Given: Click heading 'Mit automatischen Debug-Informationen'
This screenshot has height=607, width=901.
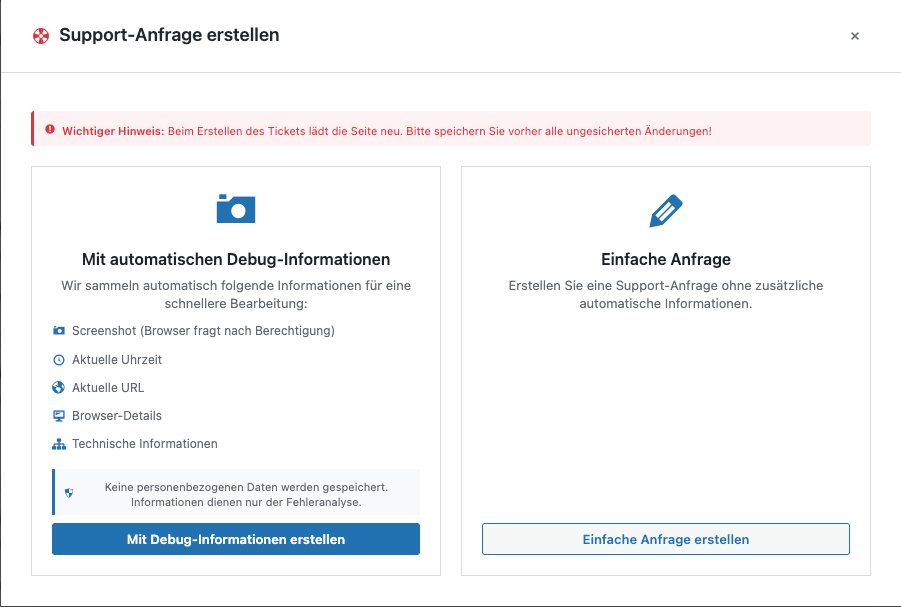Looking at the screenshot, I should 236,259.
